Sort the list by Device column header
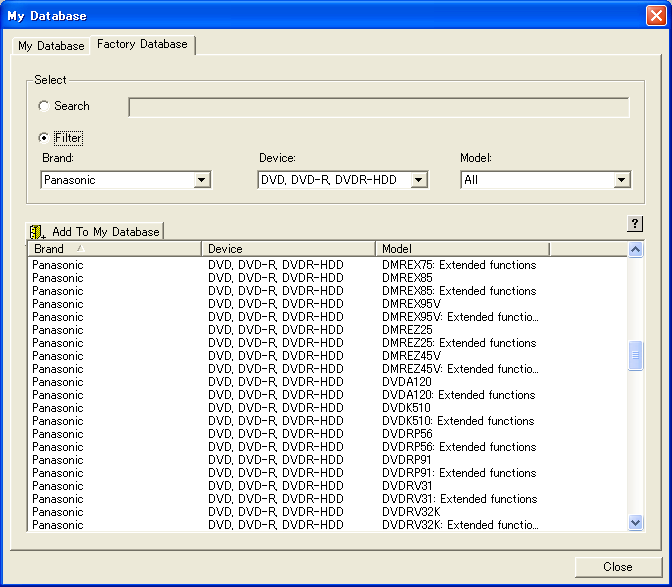Screen dimensions: 672x587 coord(288,249)
